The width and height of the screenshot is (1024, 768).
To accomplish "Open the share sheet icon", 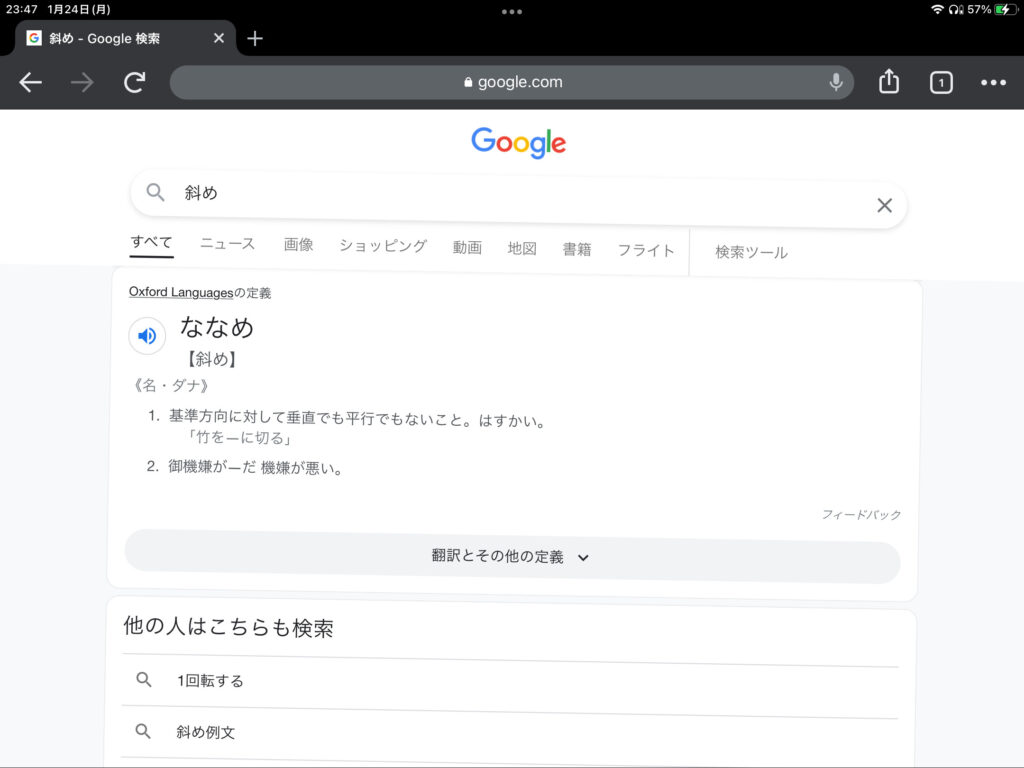I will tap(889, 83).
